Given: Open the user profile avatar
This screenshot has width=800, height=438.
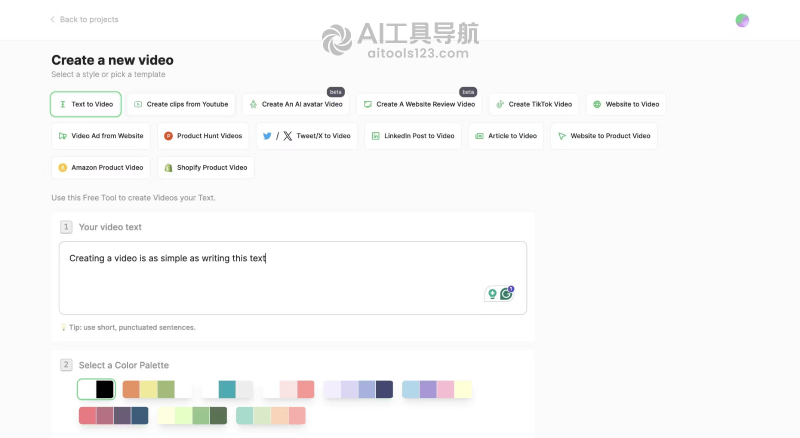Looking at the screenshot, I should (x=742, y=20).
